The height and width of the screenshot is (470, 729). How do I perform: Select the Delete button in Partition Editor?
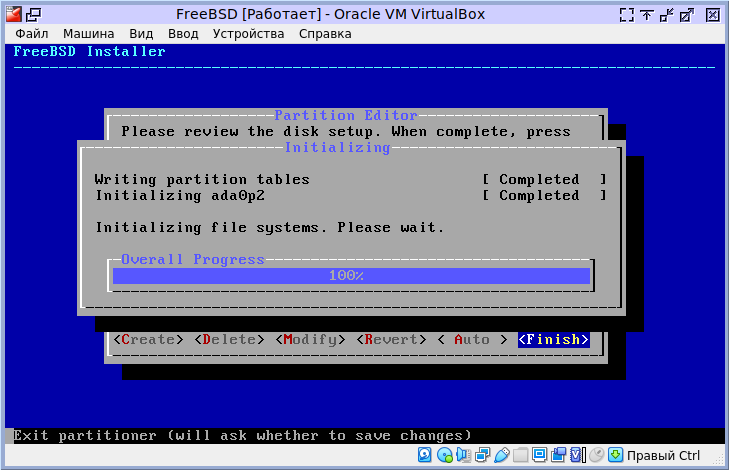click(x=229, y=339)
